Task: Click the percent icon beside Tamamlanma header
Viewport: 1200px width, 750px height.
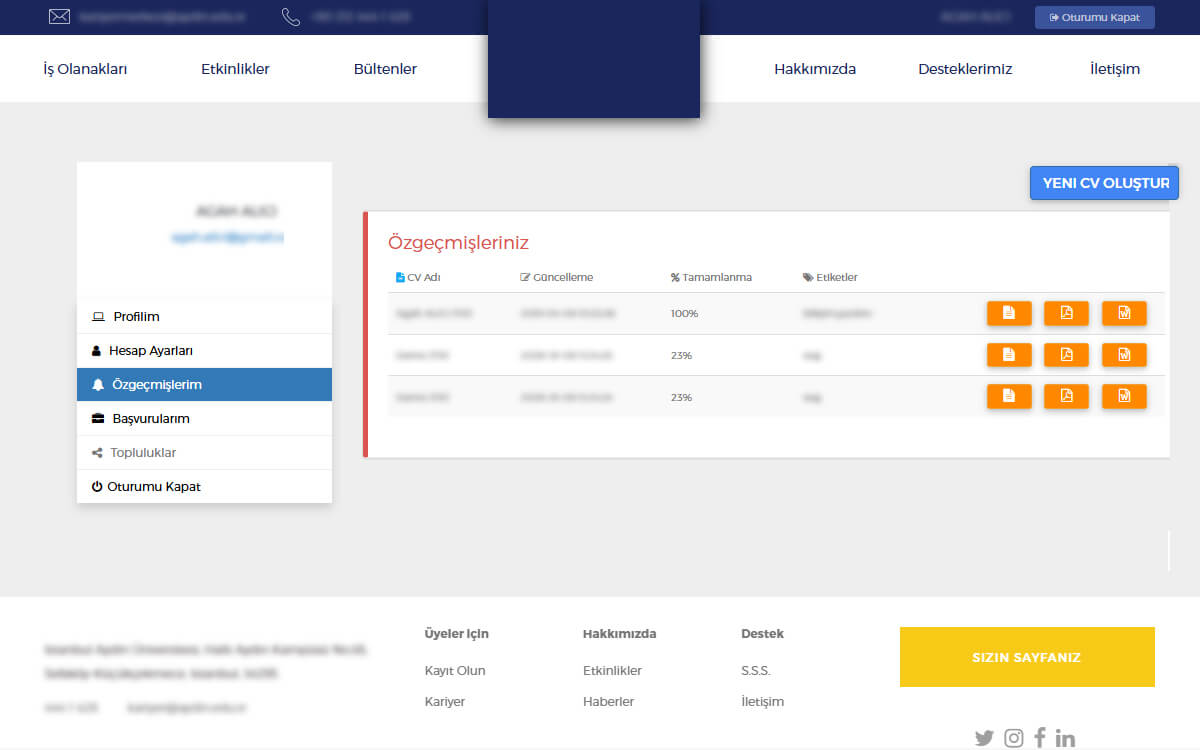Action: pyautogui.click(x=675, y=277)
